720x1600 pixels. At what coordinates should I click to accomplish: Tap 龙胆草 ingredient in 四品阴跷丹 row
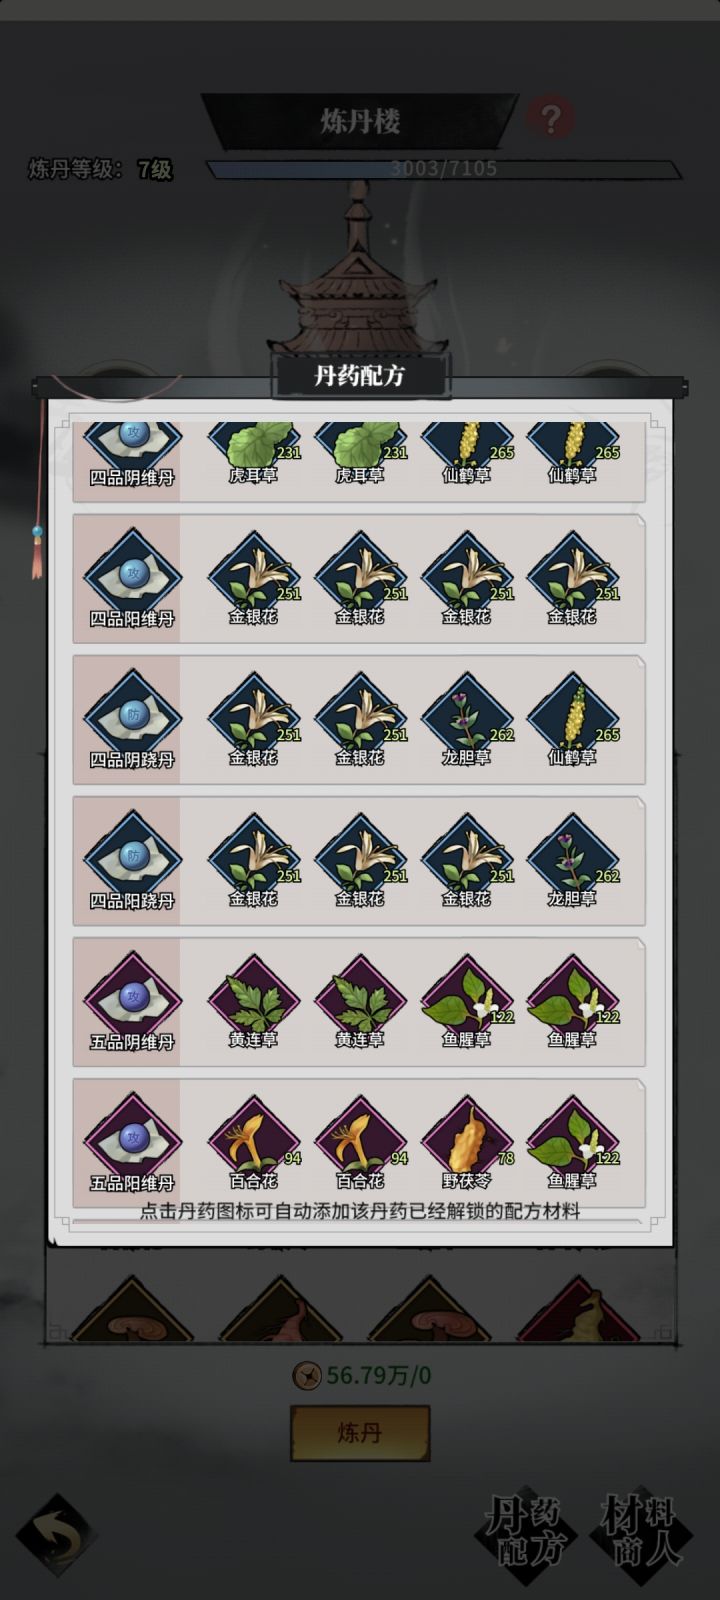[x=466, y=720]
